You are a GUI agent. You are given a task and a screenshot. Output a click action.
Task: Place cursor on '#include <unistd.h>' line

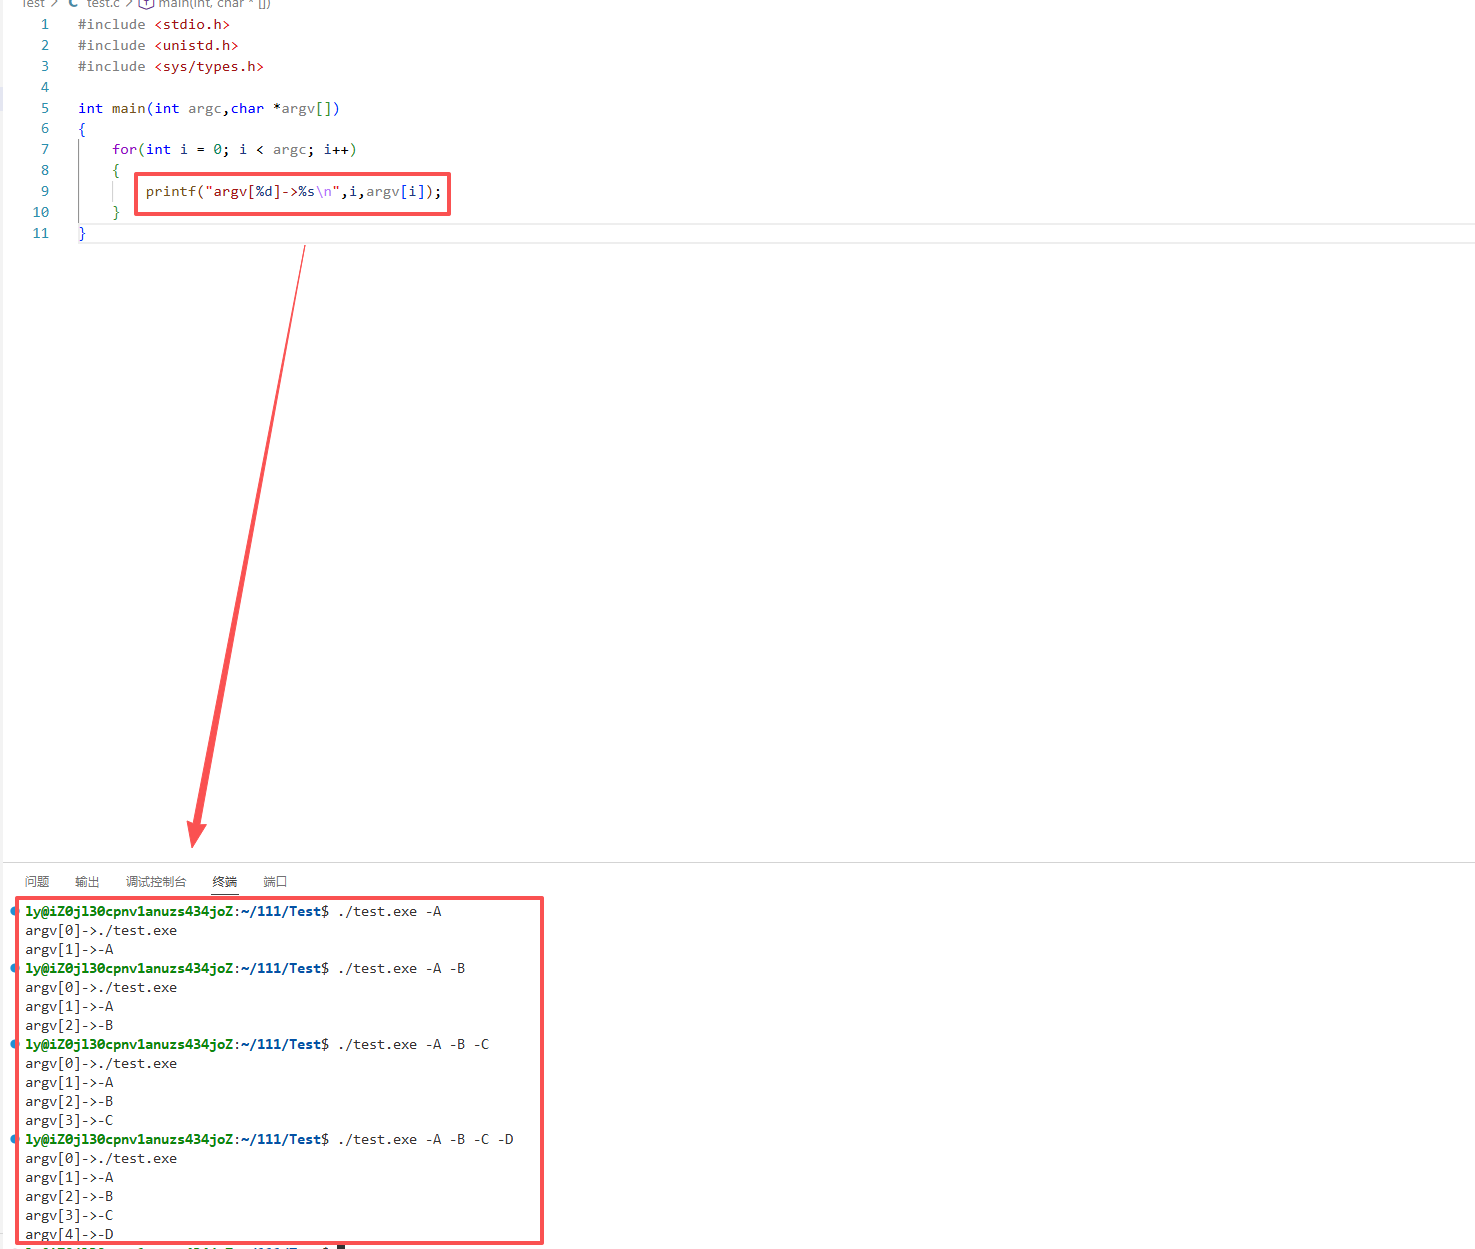(158, 45)
